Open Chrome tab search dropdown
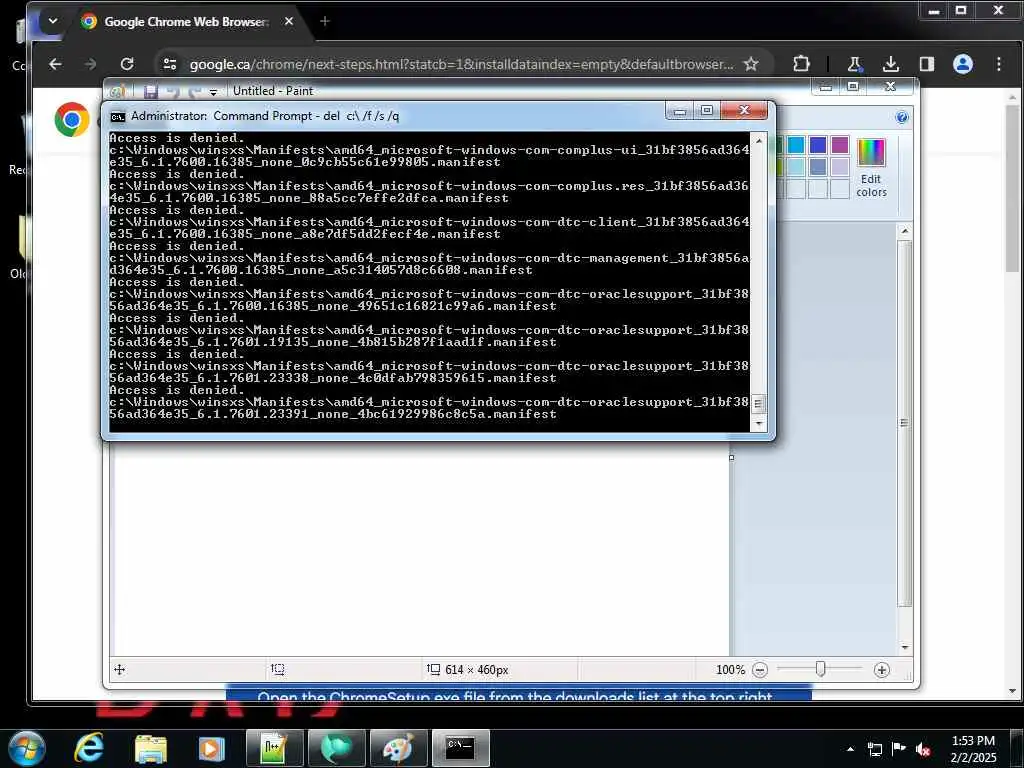The width and height of the screenshot is (1024, 768). pos(53,21)
